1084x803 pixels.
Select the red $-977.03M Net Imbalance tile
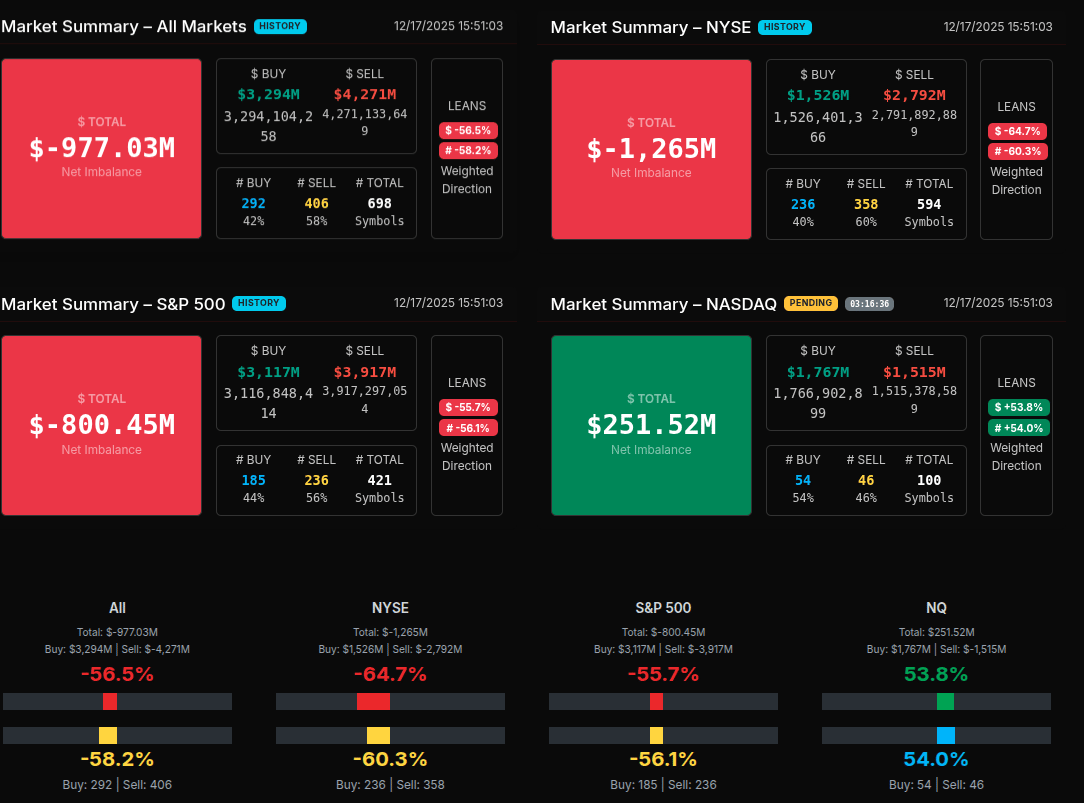coord(101,149)
